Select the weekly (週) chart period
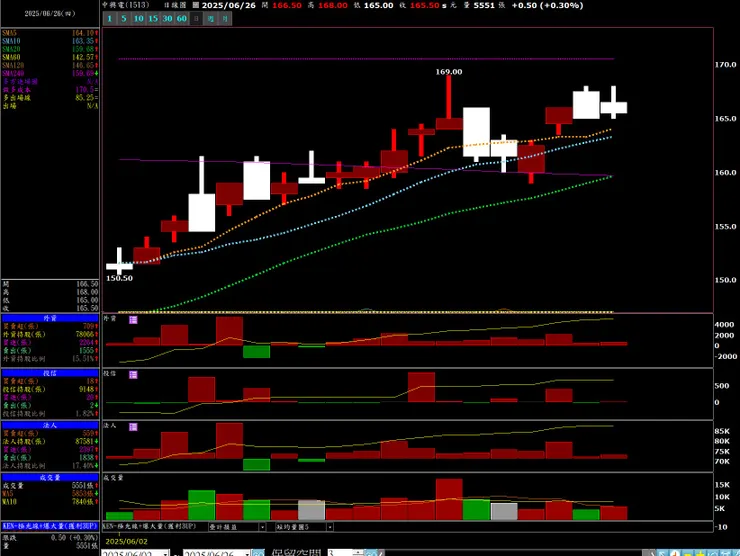The height and width of the screenshot is (556, 740). [x=210, y=19]
